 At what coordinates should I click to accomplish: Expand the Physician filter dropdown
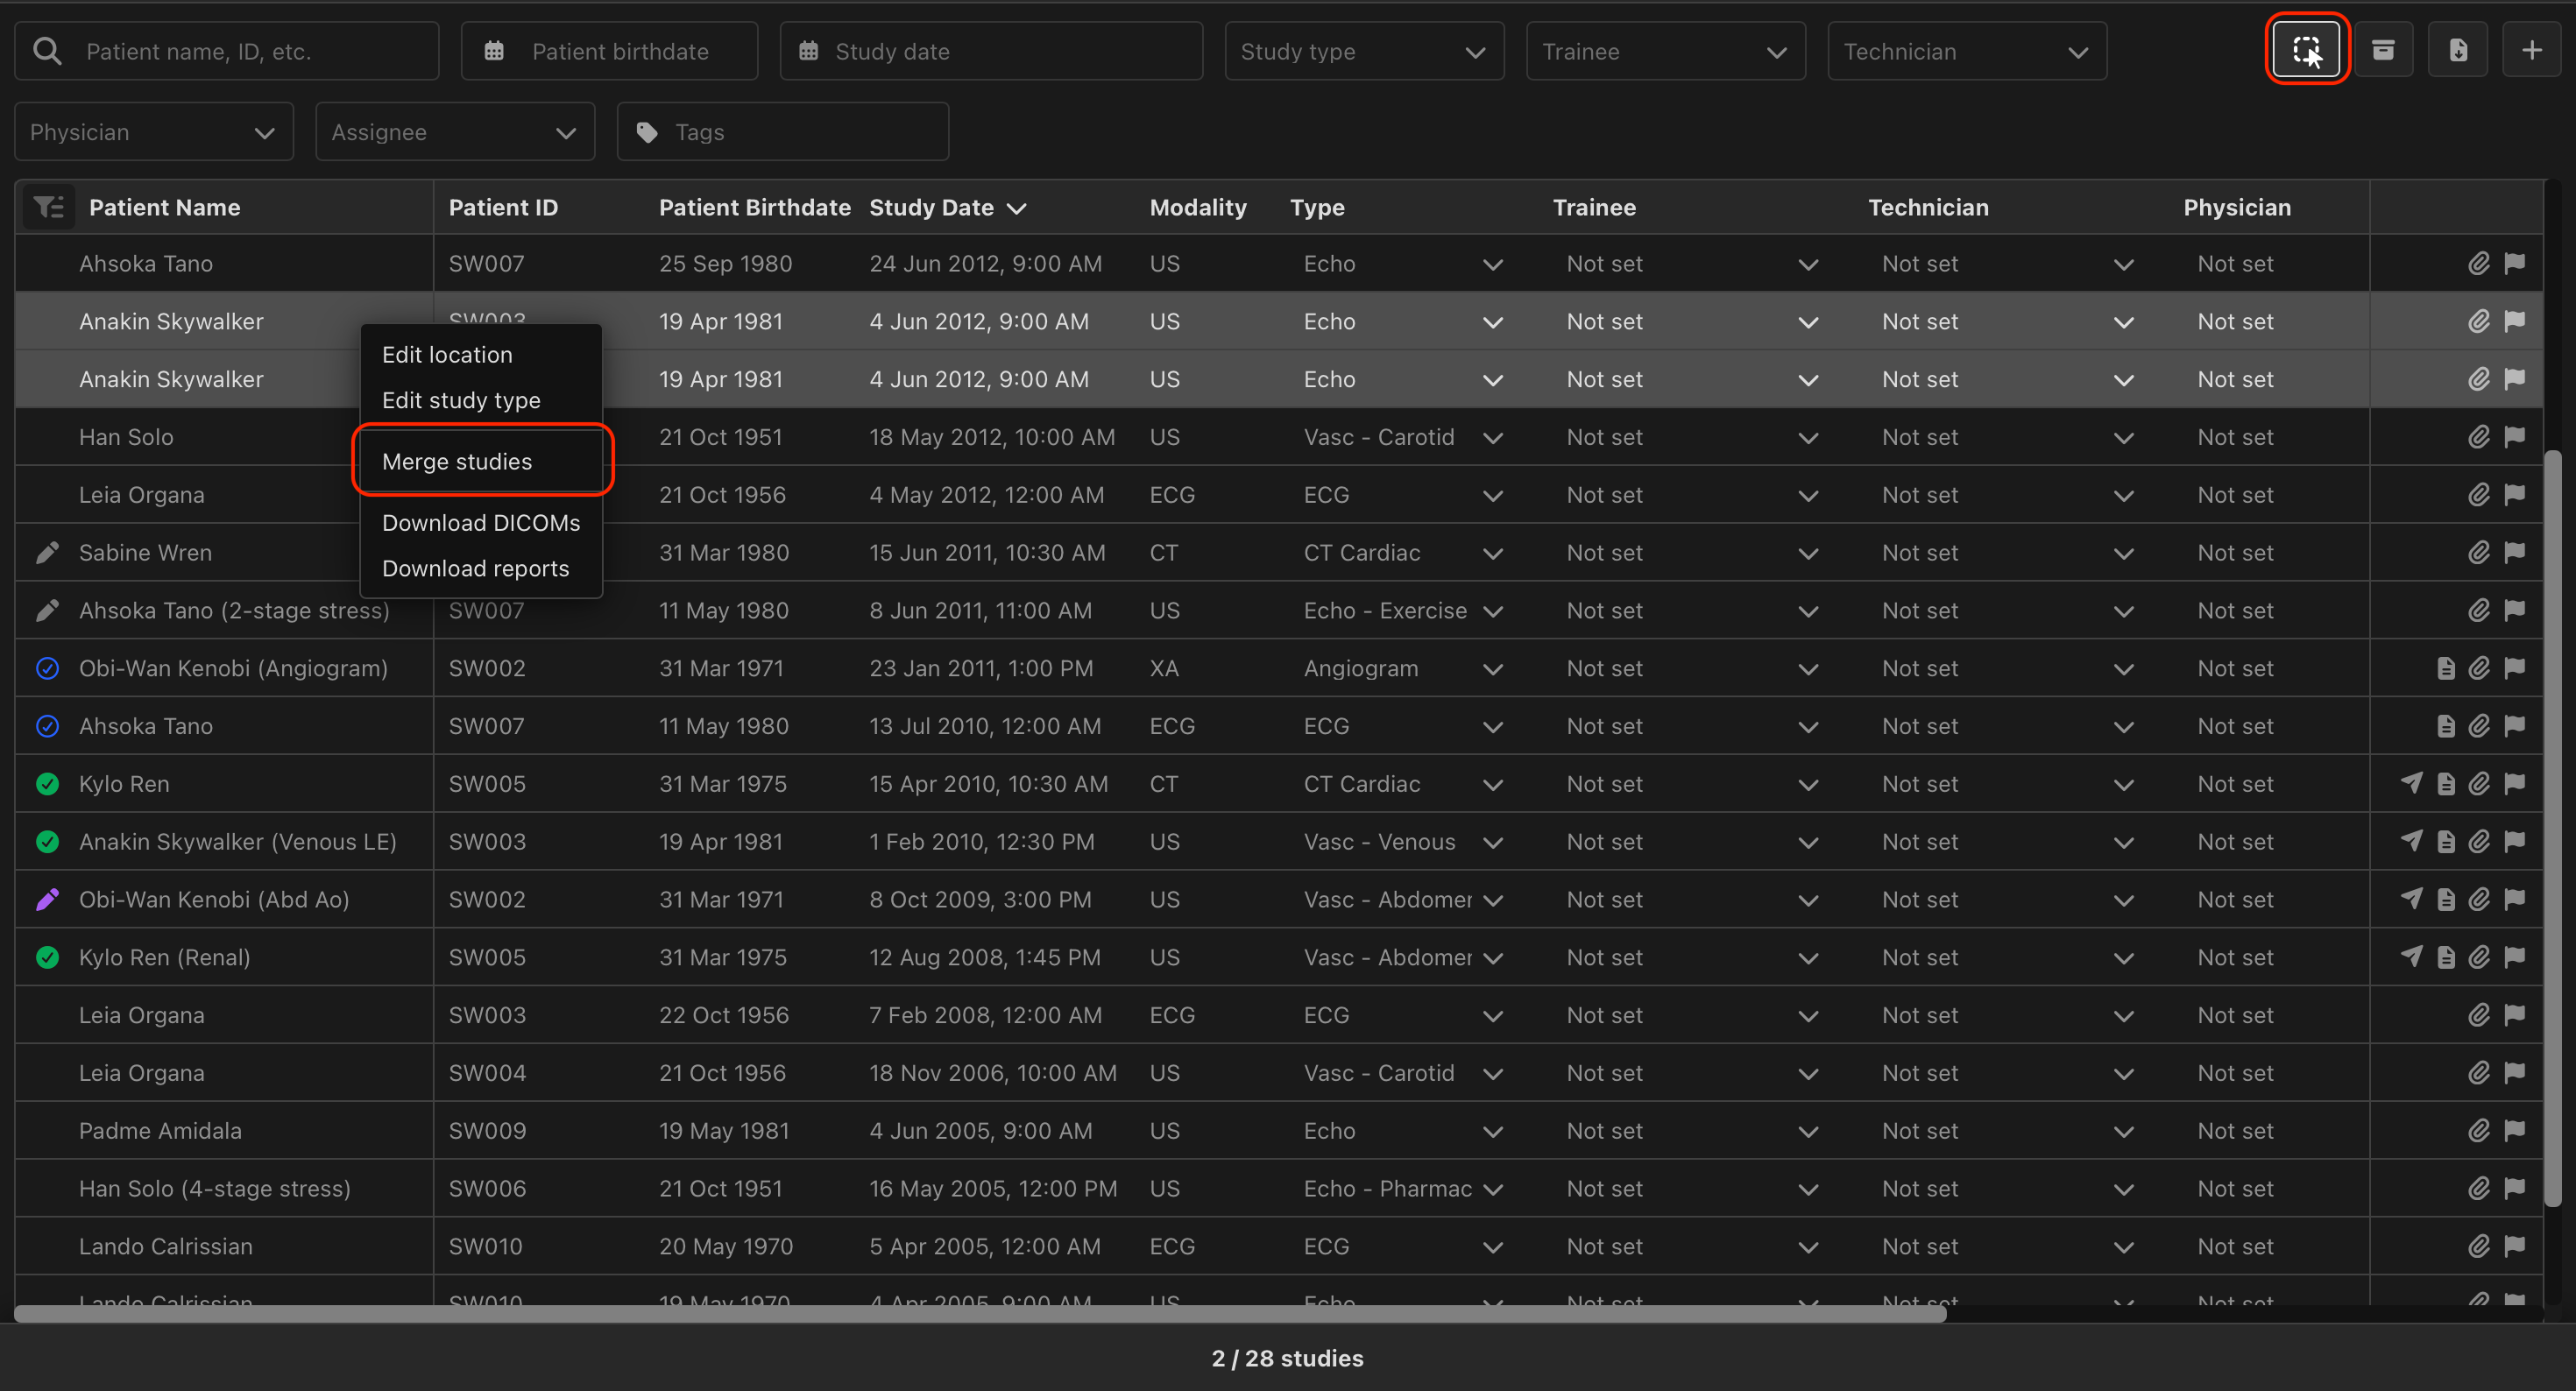tap(154, 132)
